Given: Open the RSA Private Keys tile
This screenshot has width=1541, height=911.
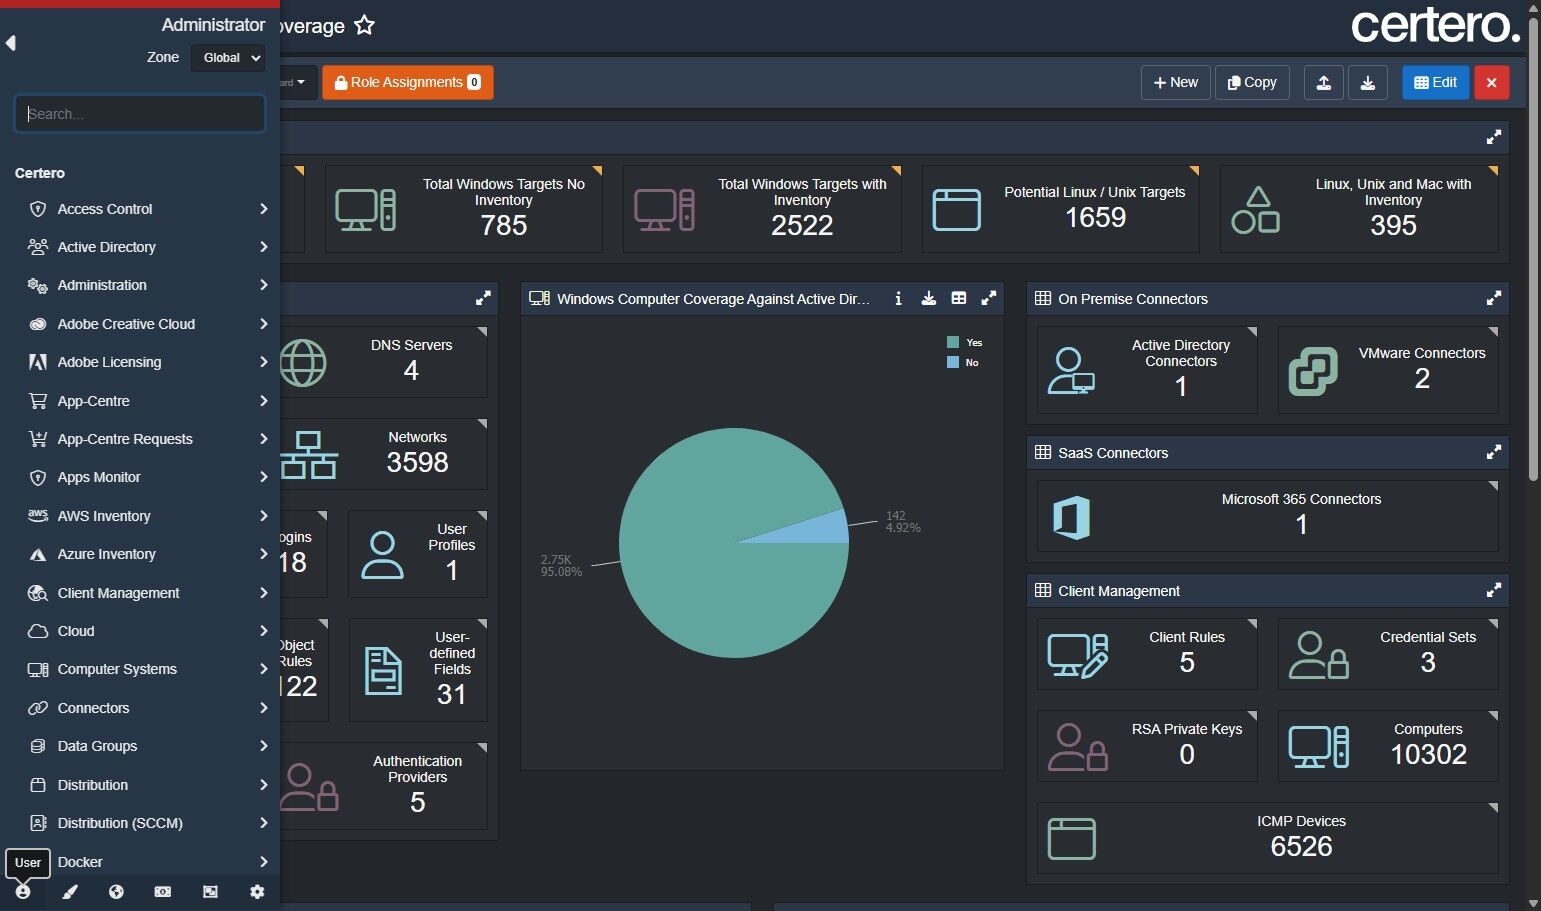Looking at the screenshot, I should (x=1147, y=746).
